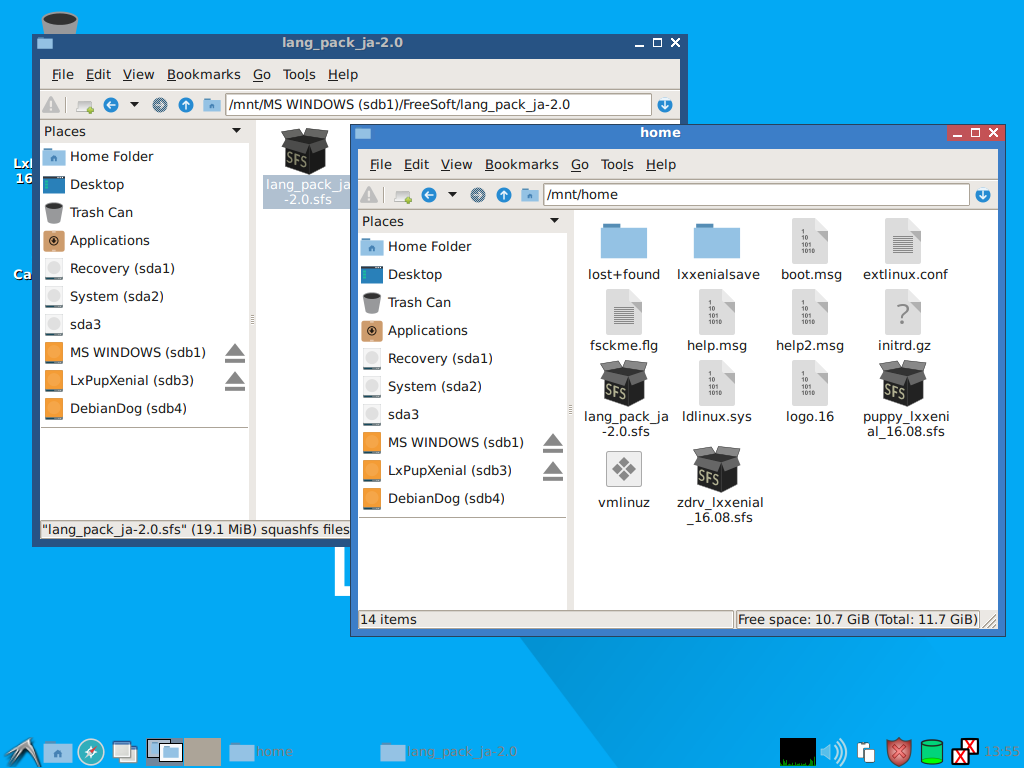Click Go button beside lang_pack_ja-2.0 path field
Viewport: 1024px width, 768px height.
coord(665,104)
